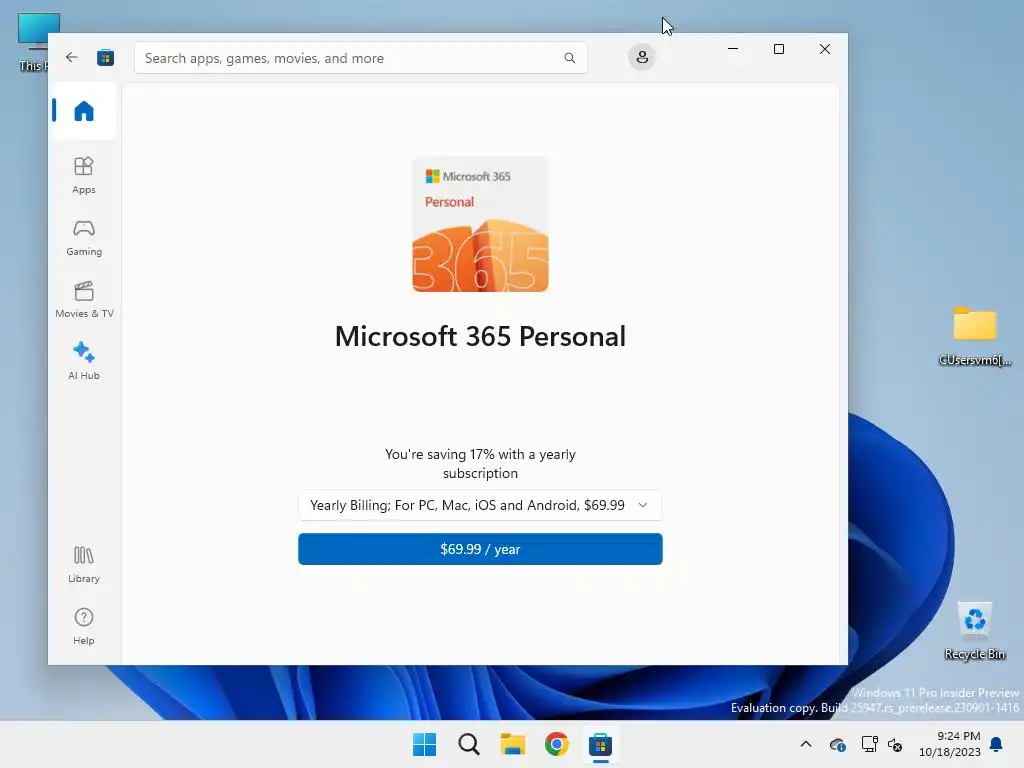The height and width of the screenshot is (768, 1024).
Task: Click the search magnifier icon in search box
Action: (x=569, y=58)
